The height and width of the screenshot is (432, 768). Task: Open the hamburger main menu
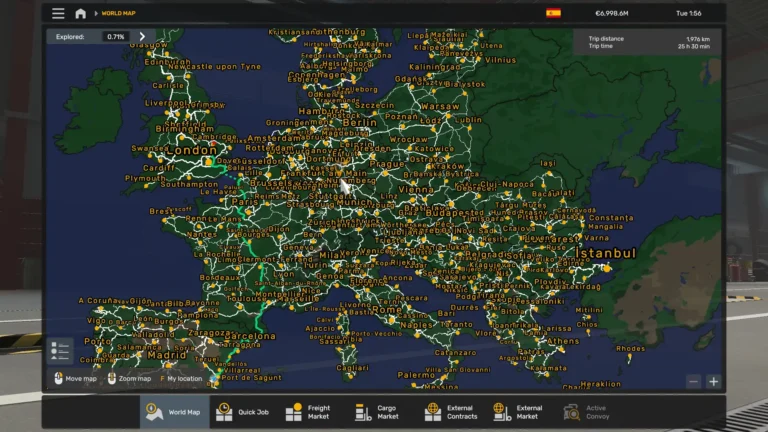58,13
